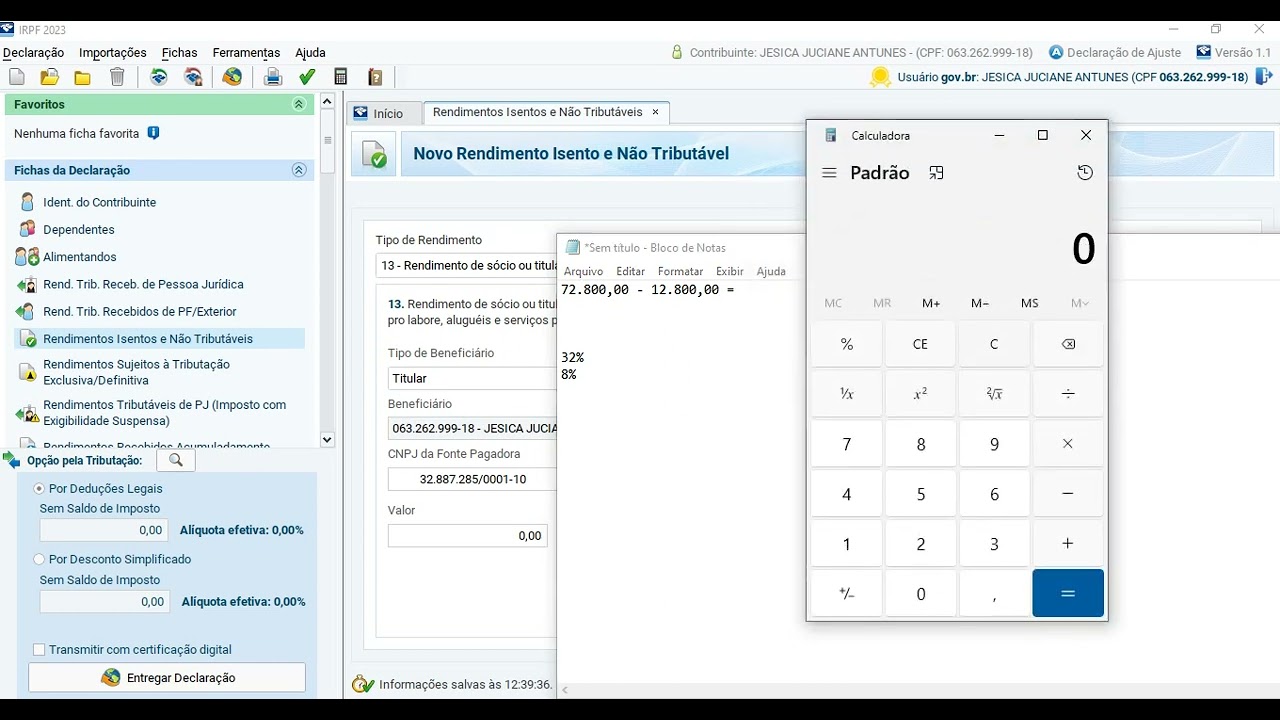Open the Ferramentas menu

[246, 53]
